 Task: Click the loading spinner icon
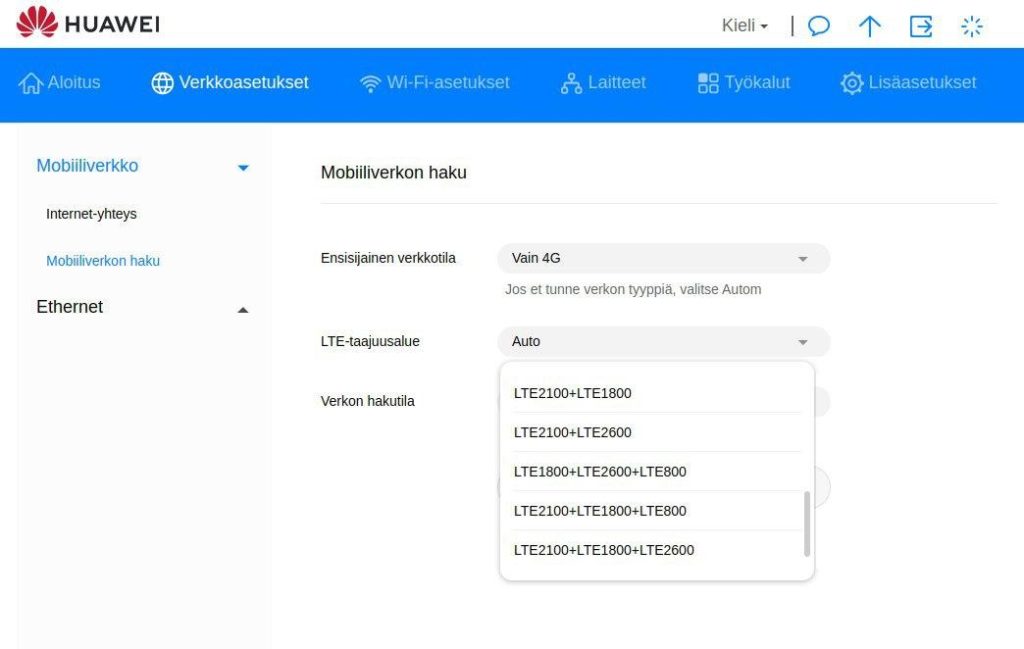(972, 26)
